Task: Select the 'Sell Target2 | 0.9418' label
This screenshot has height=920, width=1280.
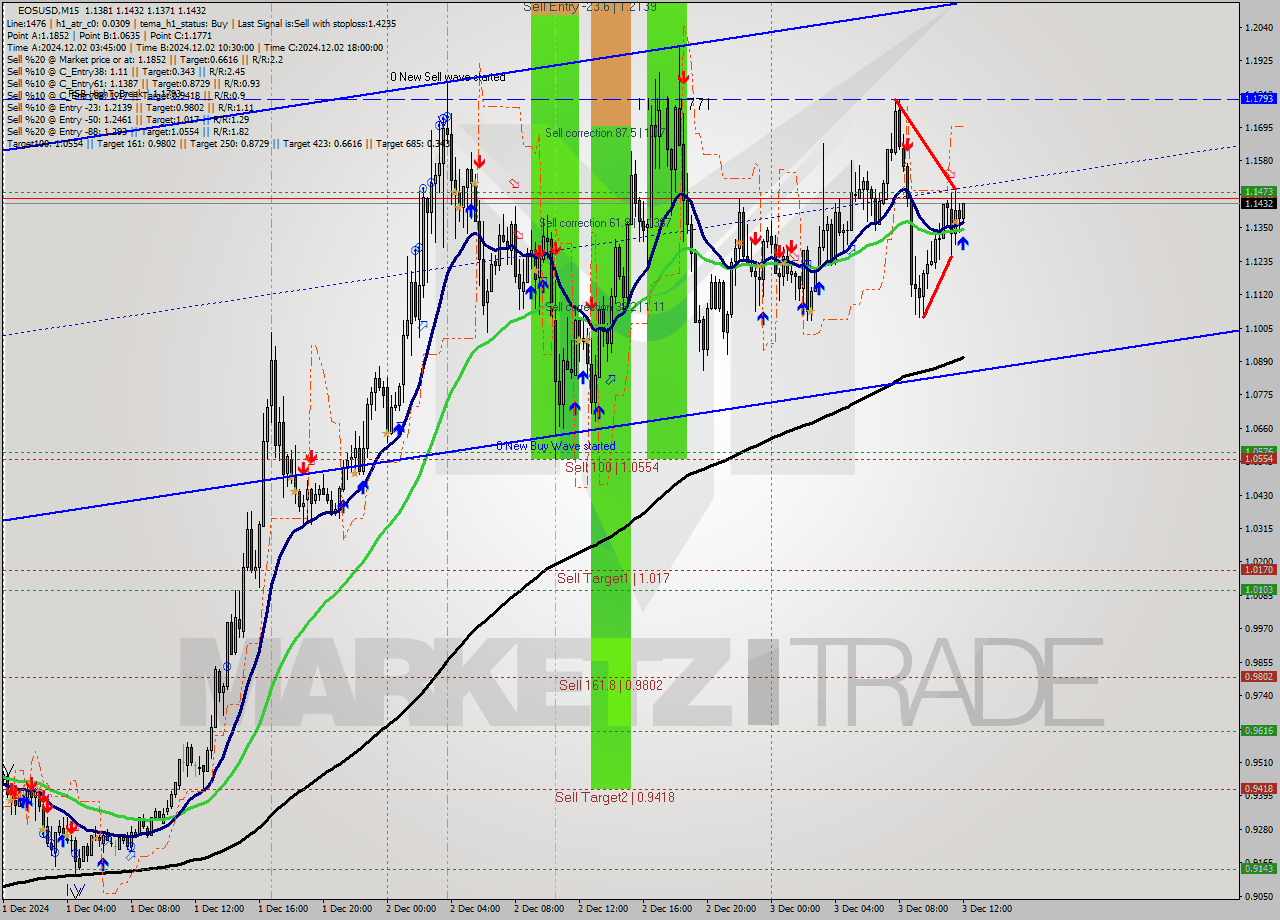Action: (615, 797)
